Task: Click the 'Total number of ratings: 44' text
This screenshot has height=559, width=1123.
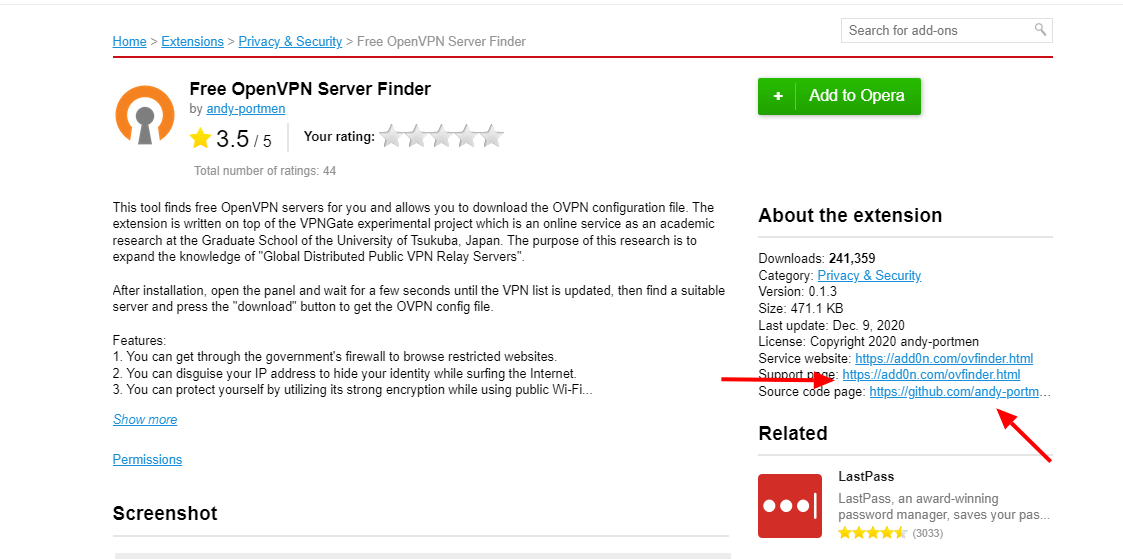Action: (265, 171)
